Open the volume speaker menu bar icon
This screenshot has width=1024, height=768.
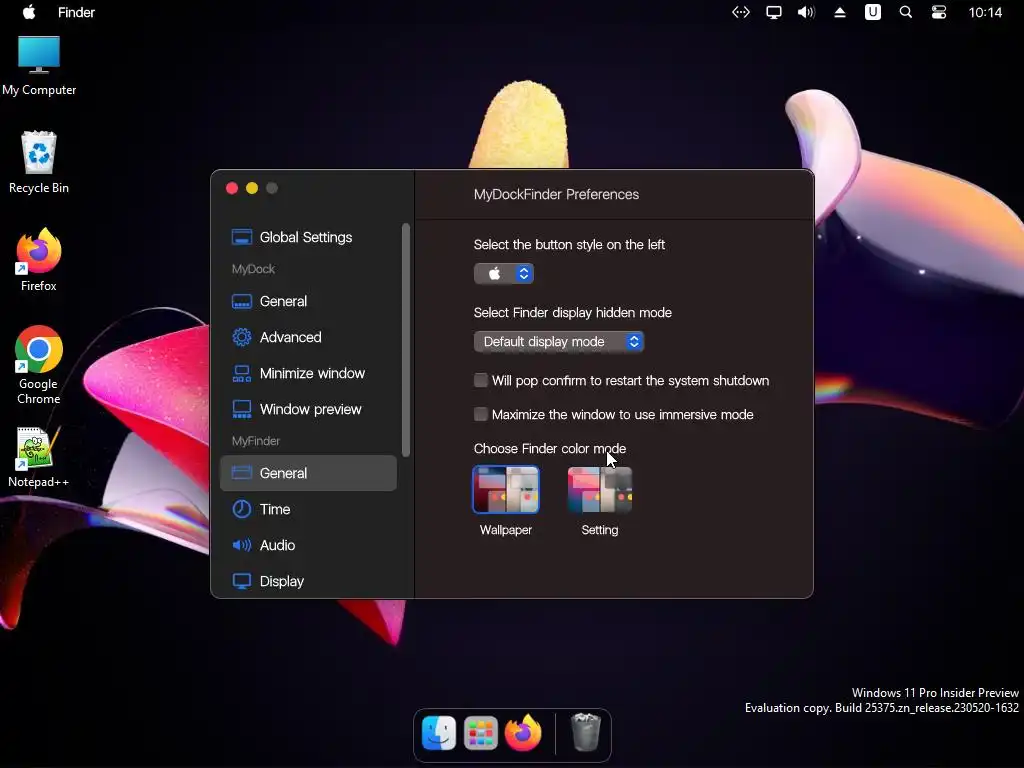point(807,12)
